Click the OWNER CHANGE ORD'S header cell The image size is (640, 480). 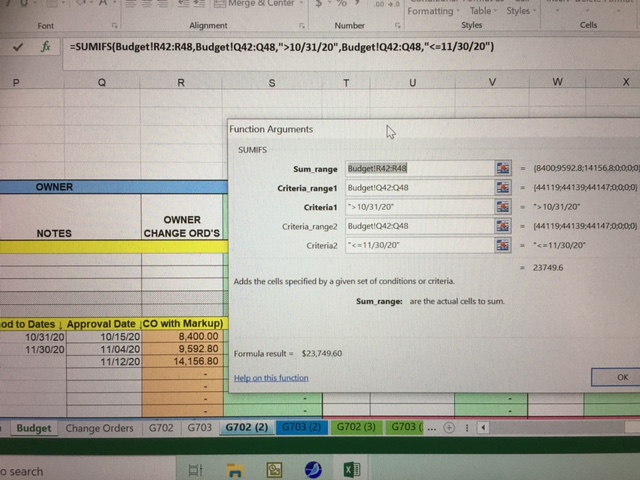[x=182, y=217]
